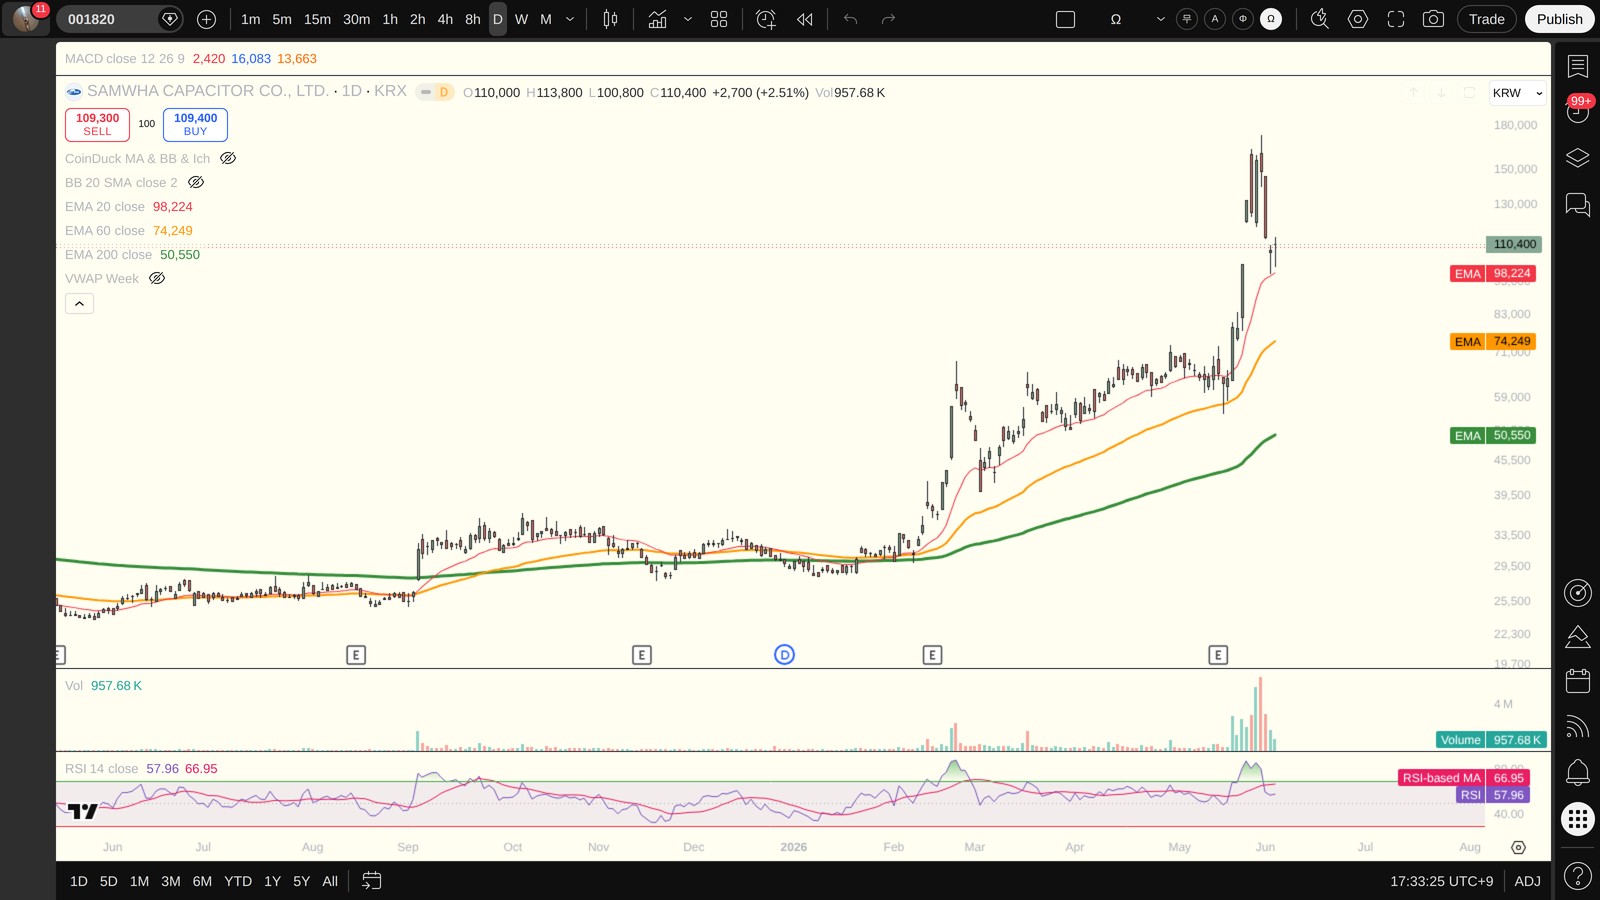This screenshot has height=900, width=1600.
Task: Open the time axis settings gear
Action: pos(1518,847)
